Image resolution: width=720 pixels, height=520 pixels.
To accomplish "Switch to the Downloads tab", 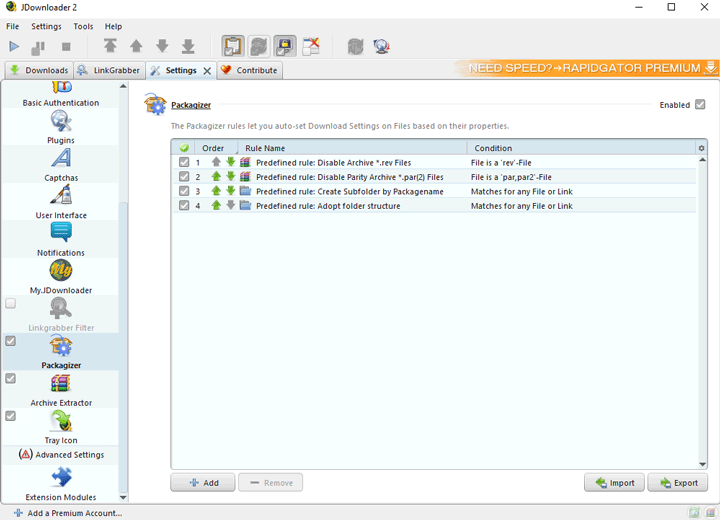I will (39, 70).
